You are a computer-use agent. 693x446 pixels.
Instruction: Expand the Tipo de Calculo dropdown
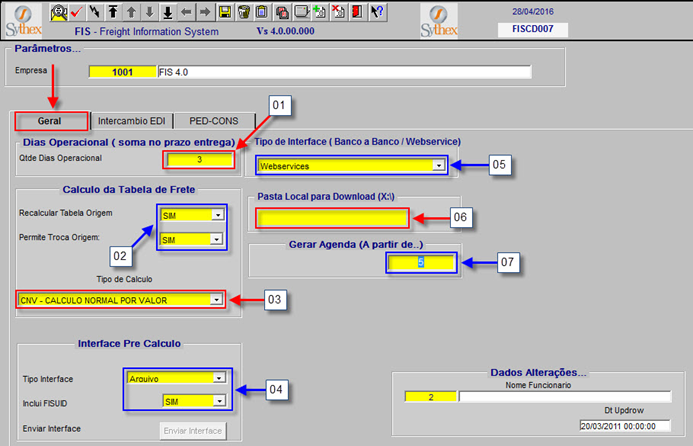pyautogui.click(x=215, y=299)
